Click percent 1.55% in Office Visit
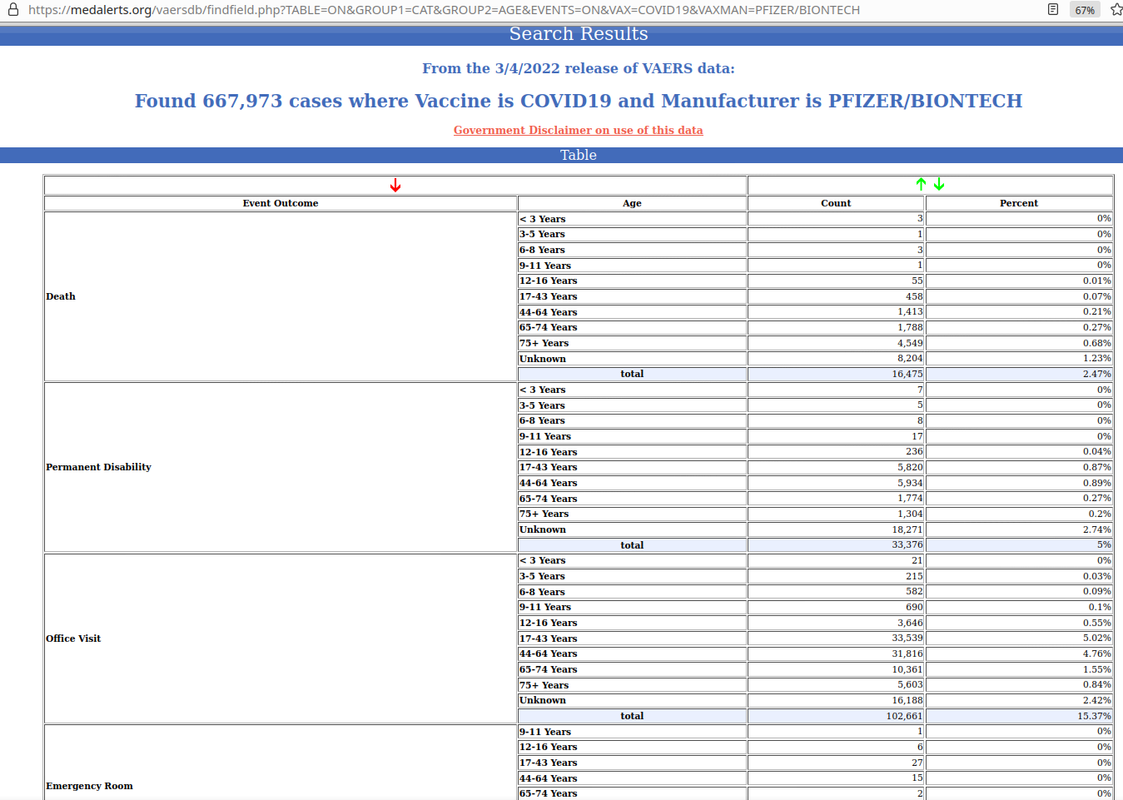Screen dimensions: 1123x800 coord(1018,669)
